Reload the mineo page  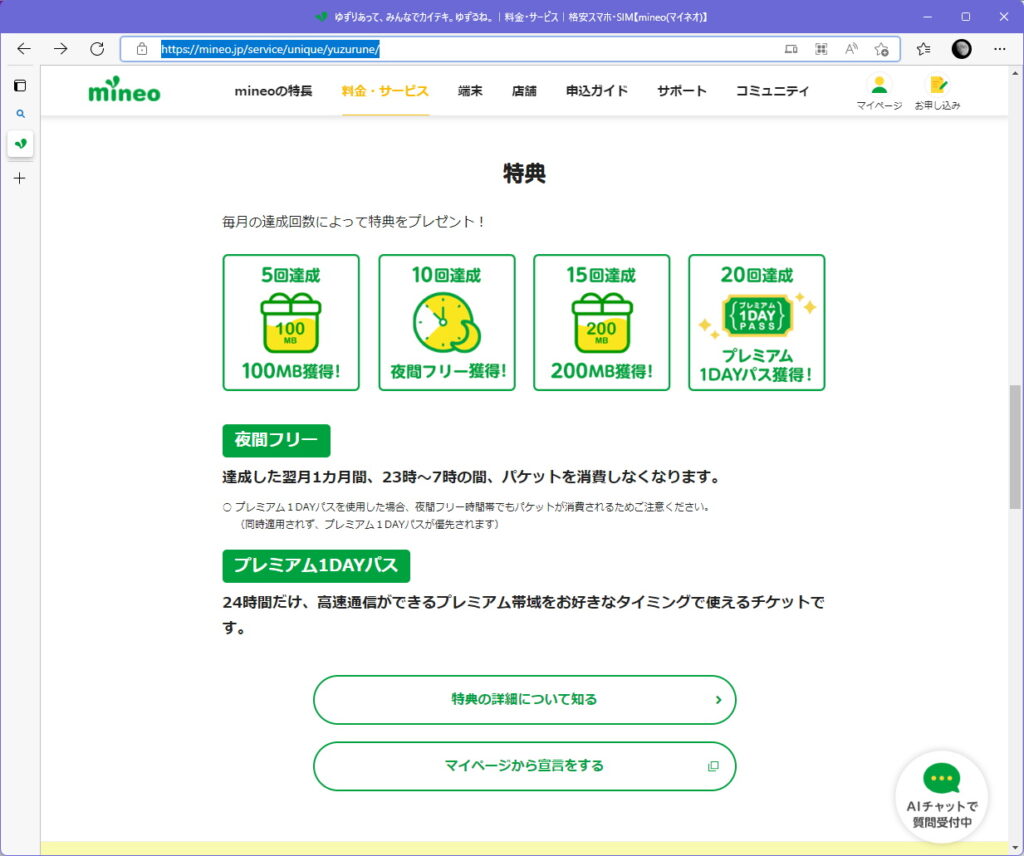point(97,49)
